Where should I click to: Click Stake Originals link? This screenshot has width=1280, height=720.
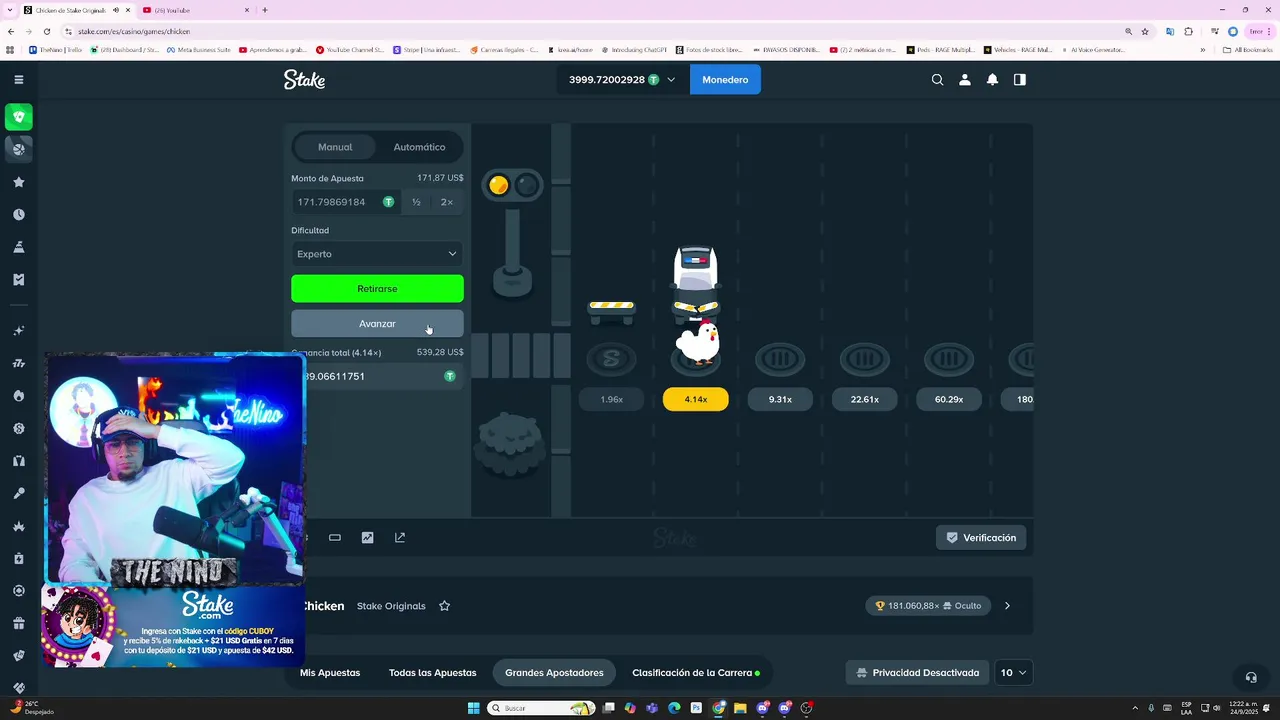coord(391,606)
